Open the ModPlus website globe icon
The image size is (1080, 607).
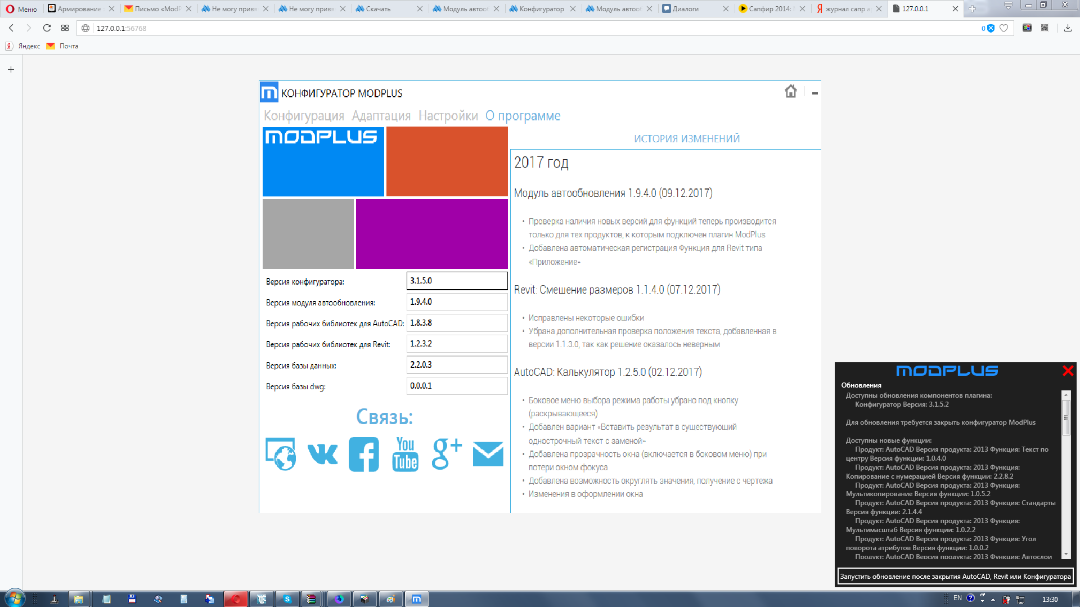pos(280,454)
